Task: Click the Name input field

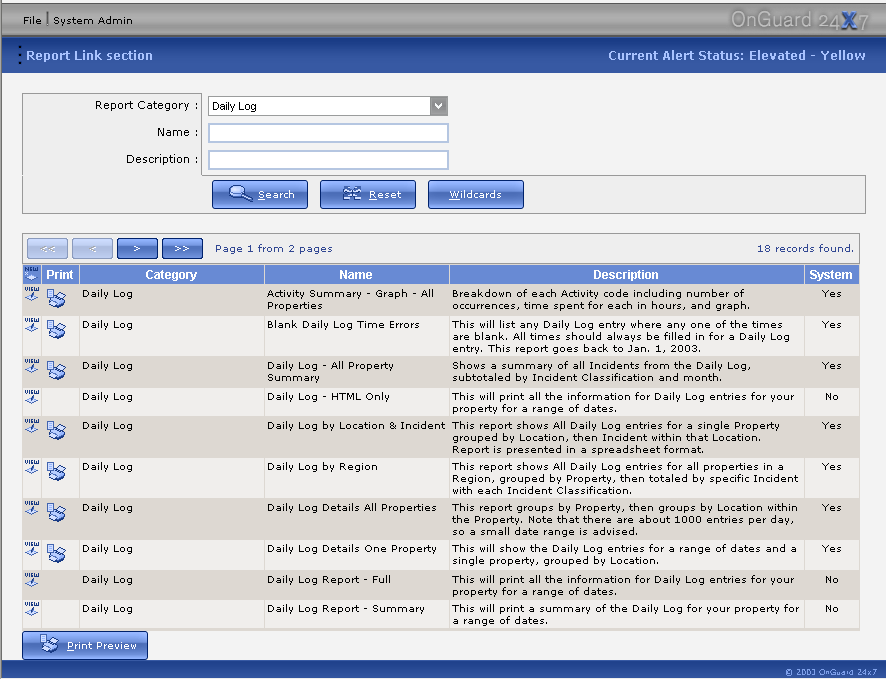Action: 328,133
